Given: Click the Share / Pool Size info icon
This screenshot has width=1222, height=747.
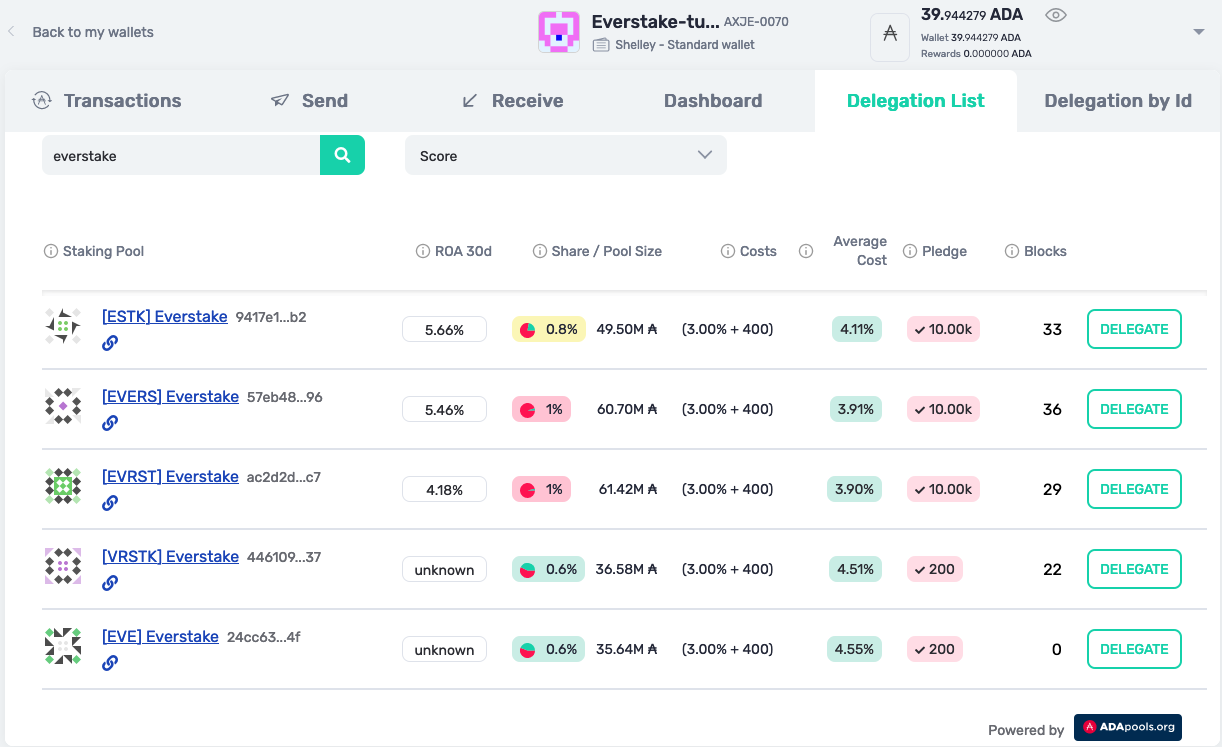Looking at the screenshot, I should 540,251.
